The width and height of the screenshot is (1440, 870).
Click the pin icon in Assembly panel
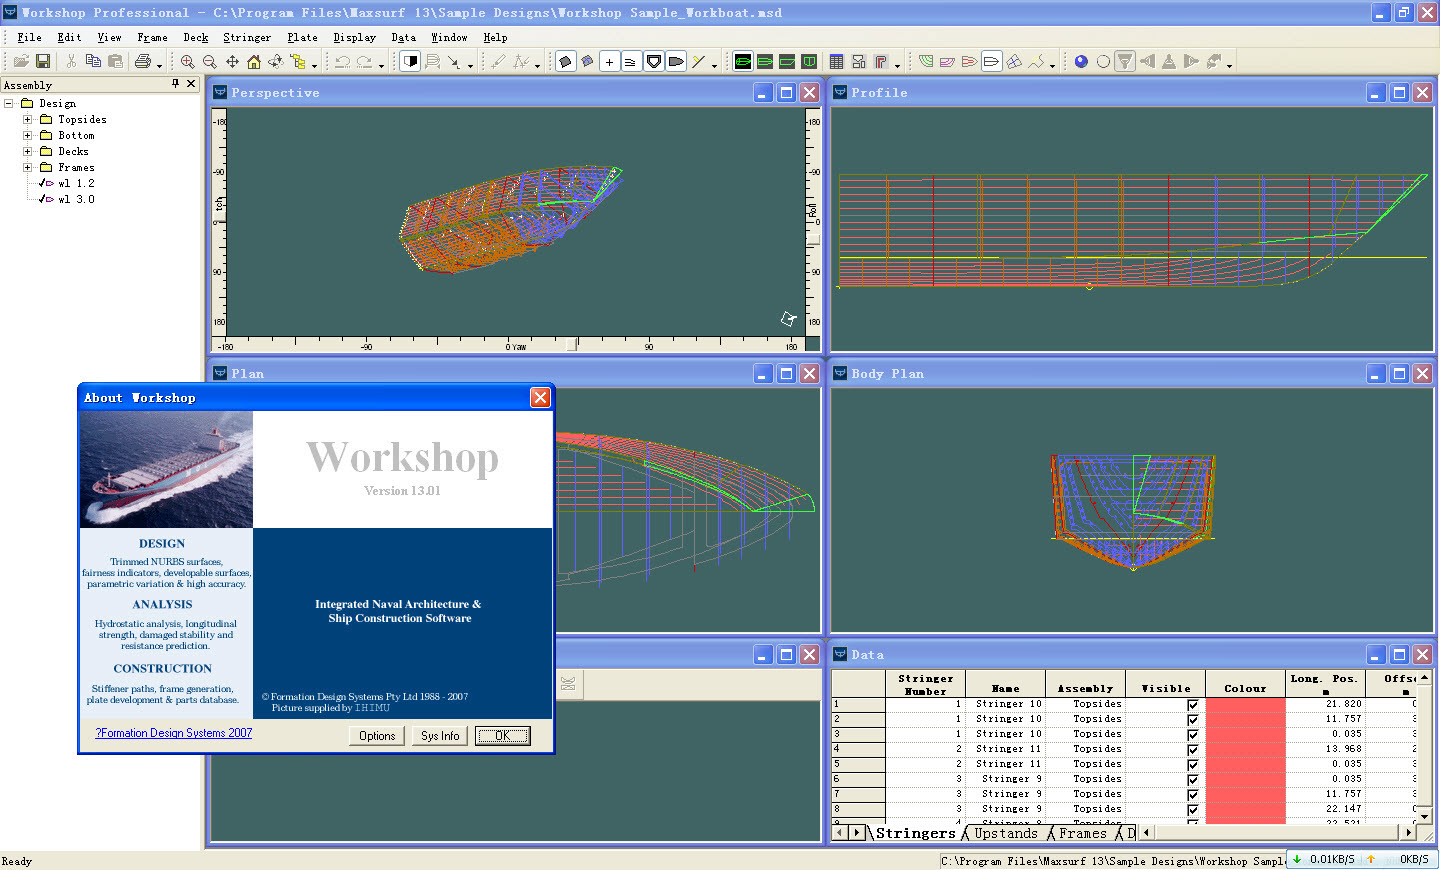click(x=175, y=84)
